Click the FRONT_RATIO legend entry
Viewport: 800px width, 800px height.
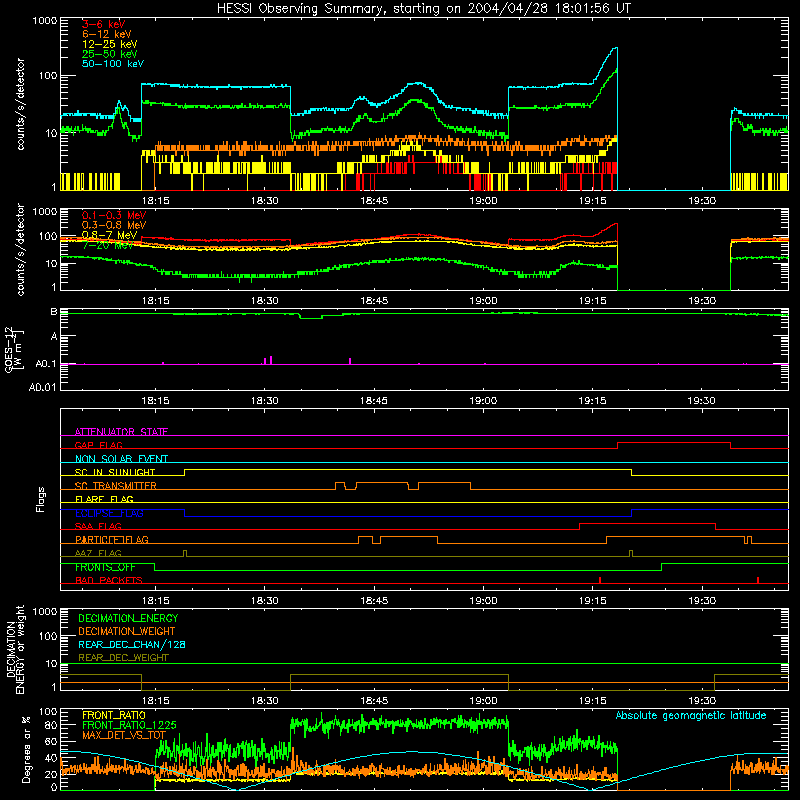coord(114,715)
